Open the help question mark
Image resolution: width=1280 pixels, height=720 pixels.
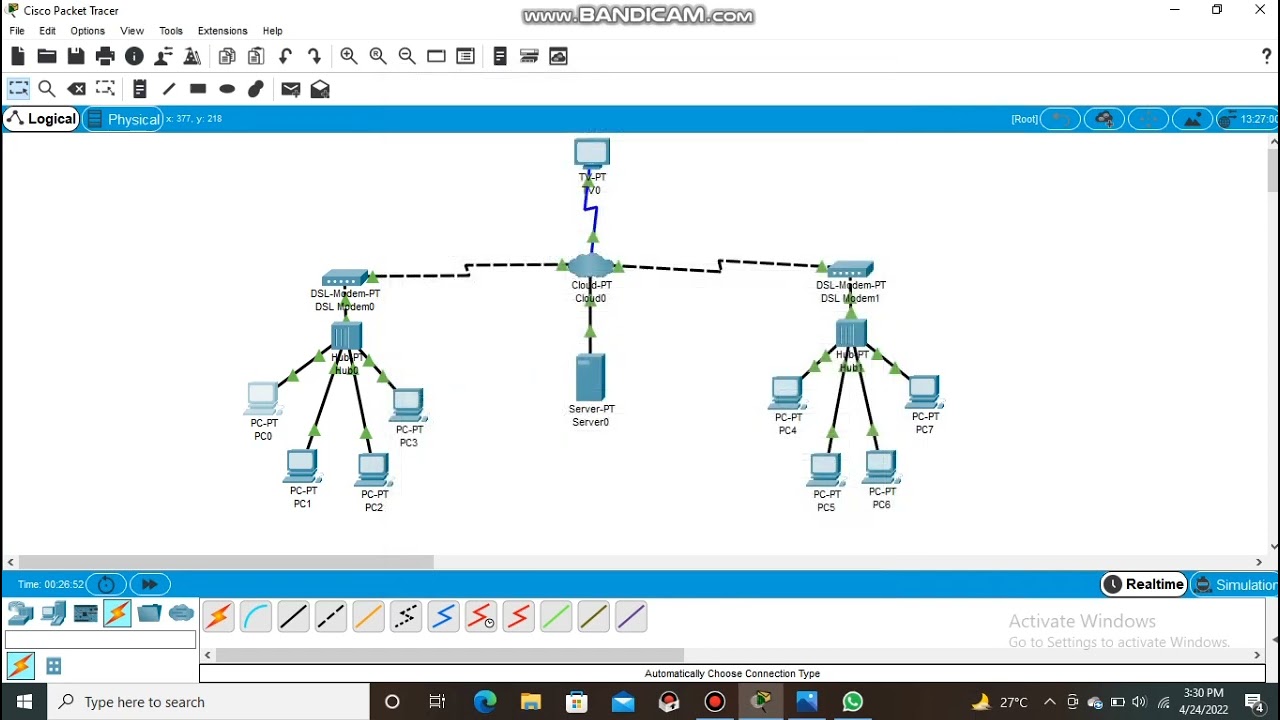(1266, 57)
